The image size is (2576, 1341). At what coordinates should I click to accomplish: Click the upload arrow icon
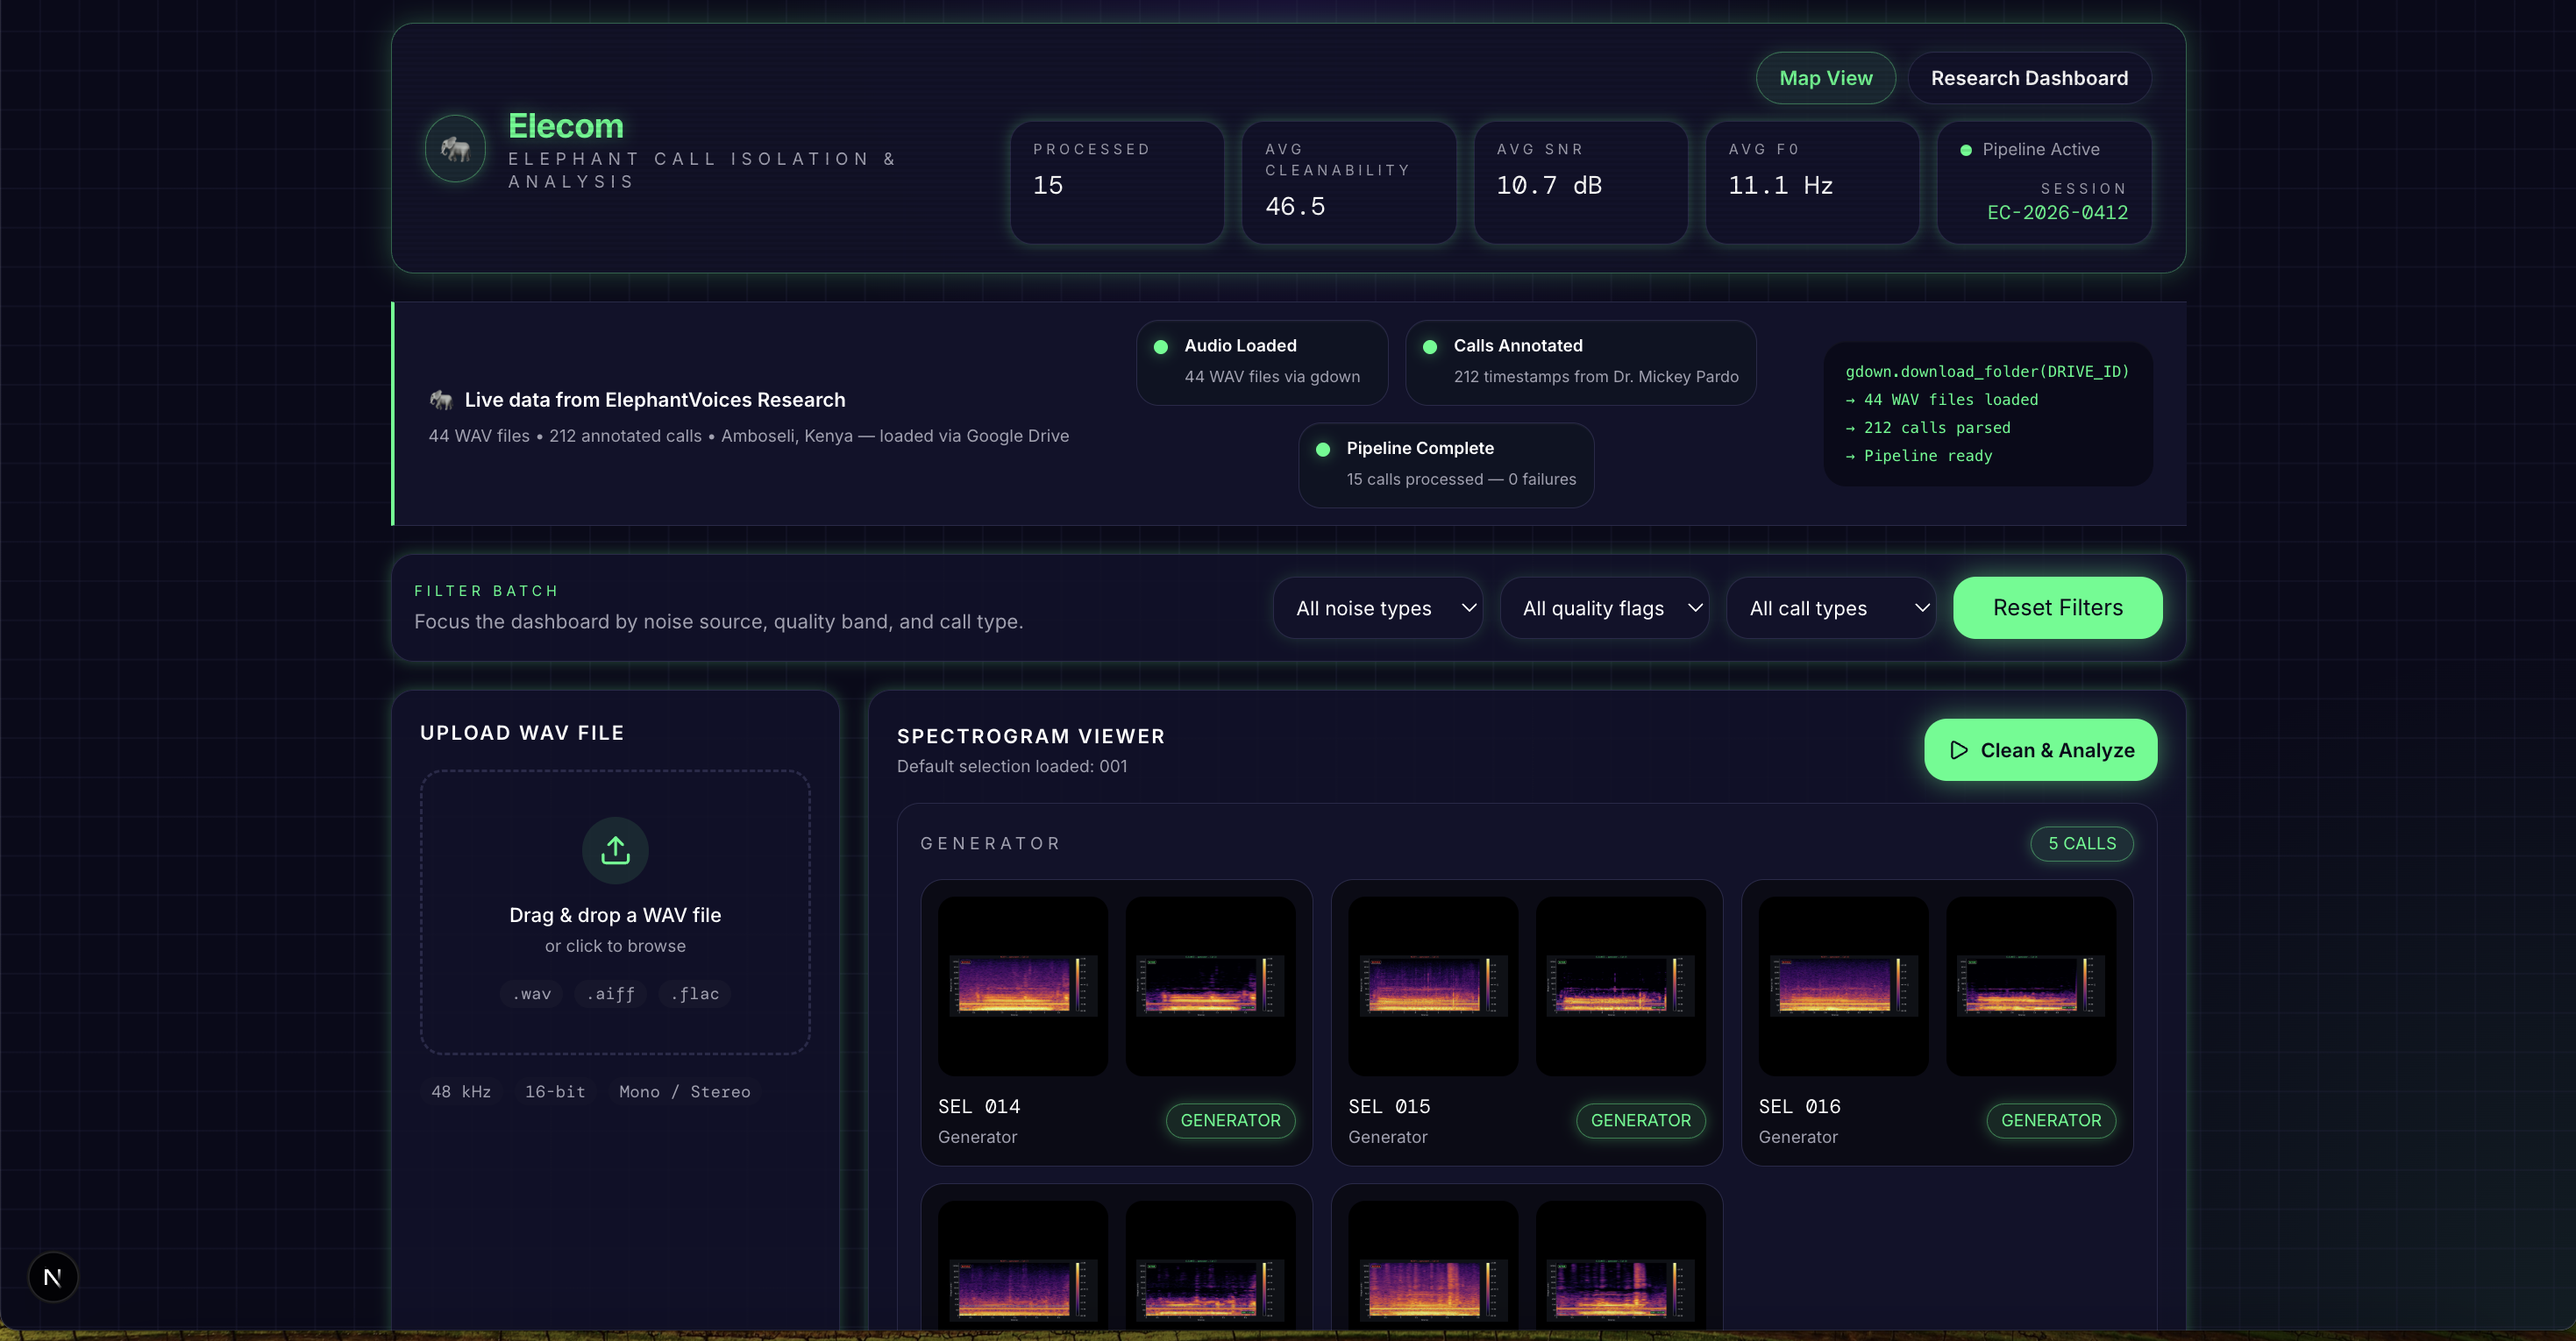coord(615,850)
